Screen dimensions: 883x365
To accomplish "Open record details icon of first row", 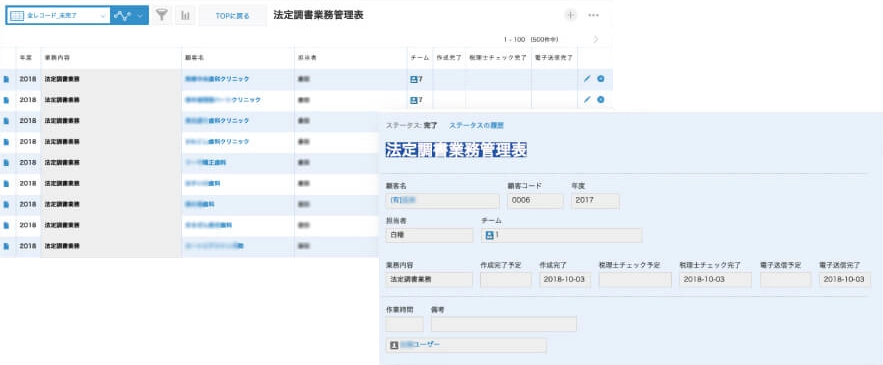I will point(6,79).
